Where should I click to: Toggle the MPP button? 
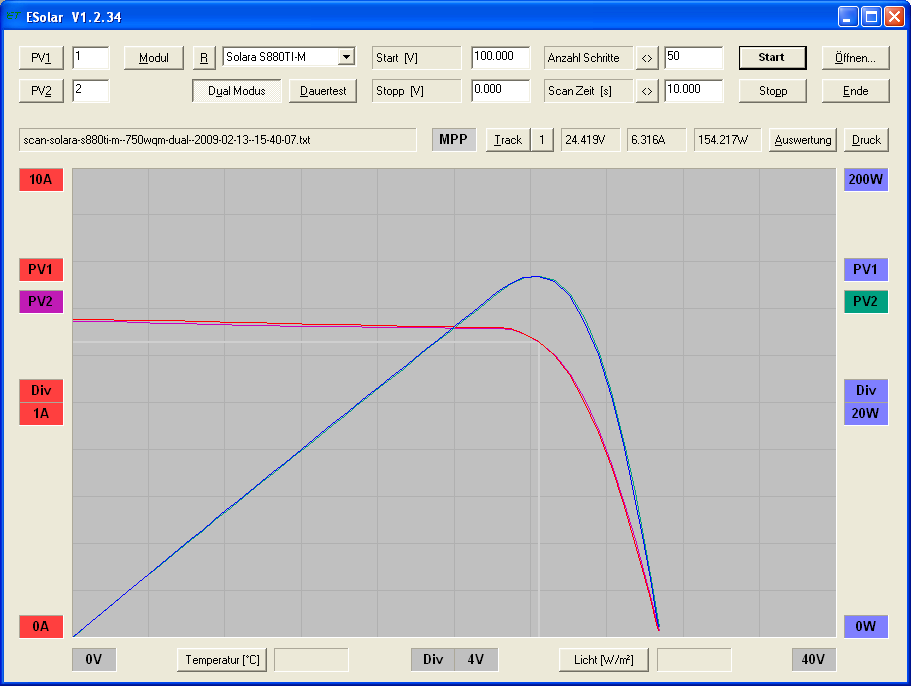[x=453, y=139]
